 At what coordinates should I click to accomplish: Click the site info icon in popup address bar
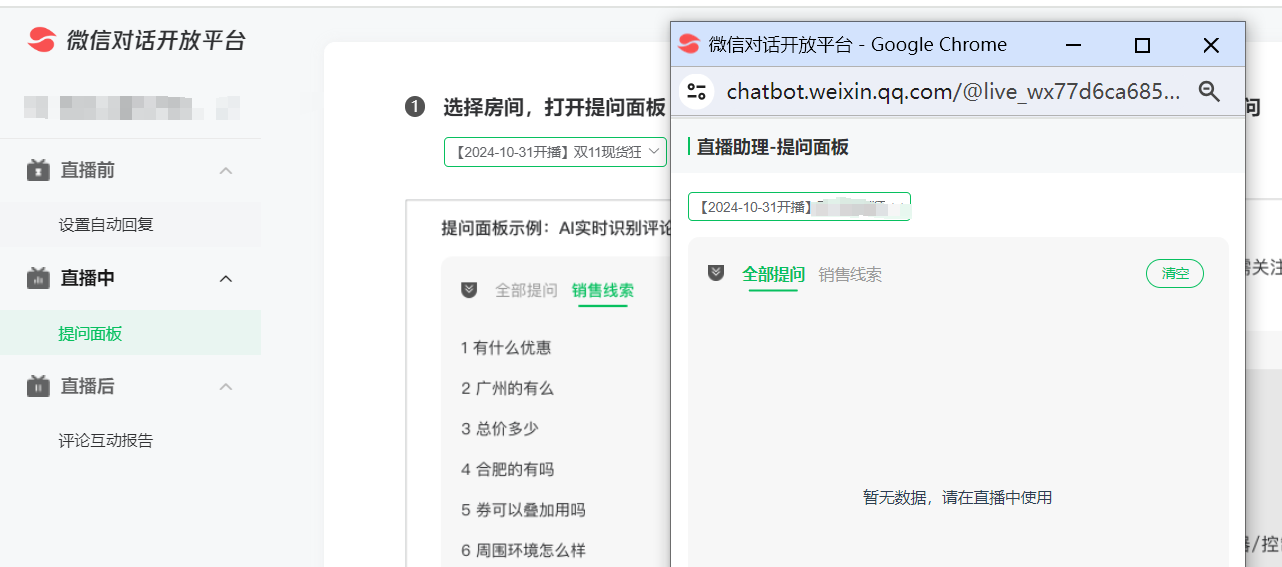697,92
